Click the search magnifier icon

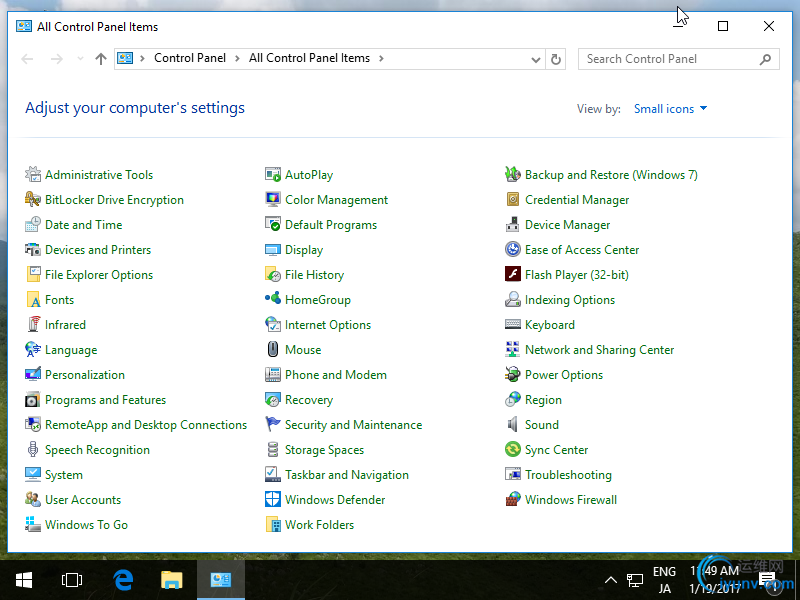click(765, 59)
